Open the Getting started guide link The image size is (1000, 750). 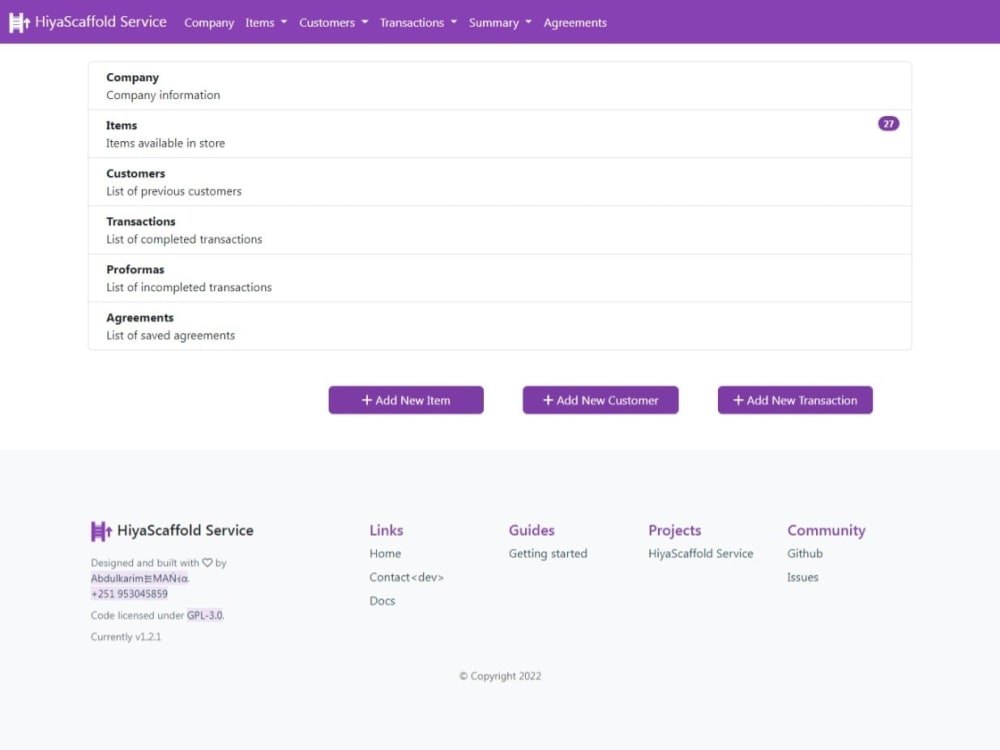pos(548,554)
